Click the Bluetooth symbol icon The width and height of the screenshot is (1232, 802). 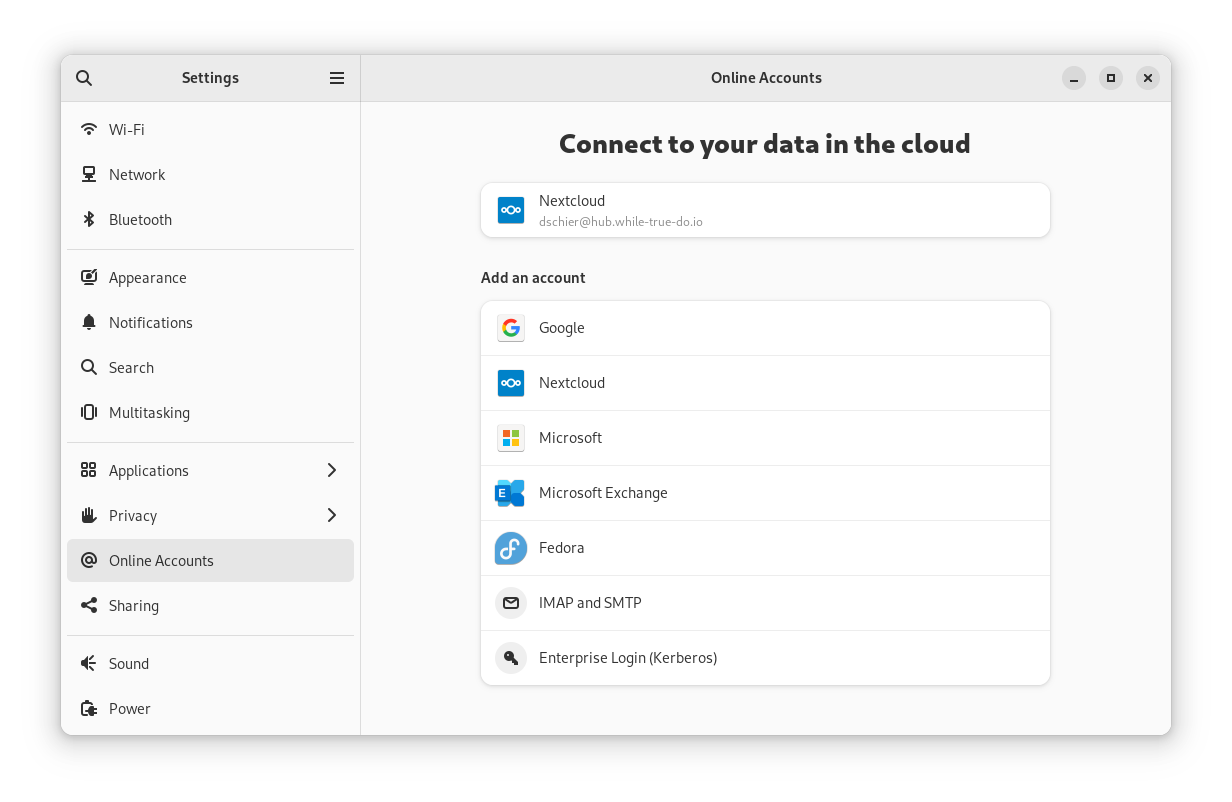point(89,219)
